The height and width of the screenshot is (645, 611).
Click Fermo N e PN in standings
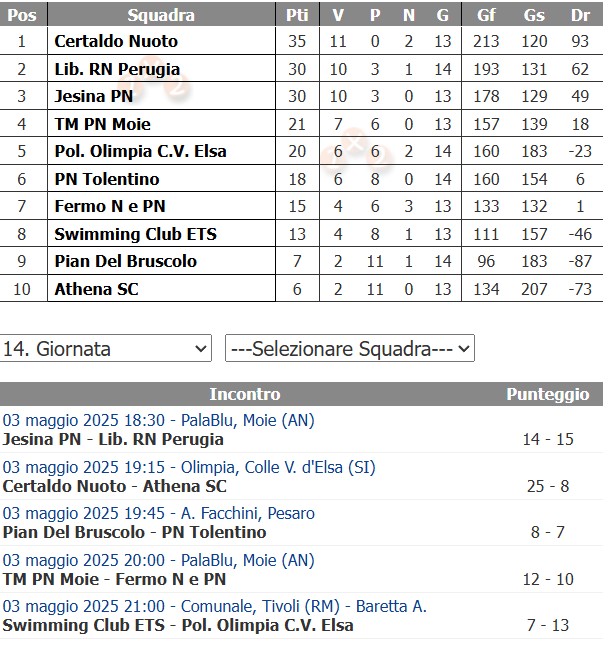110,207
